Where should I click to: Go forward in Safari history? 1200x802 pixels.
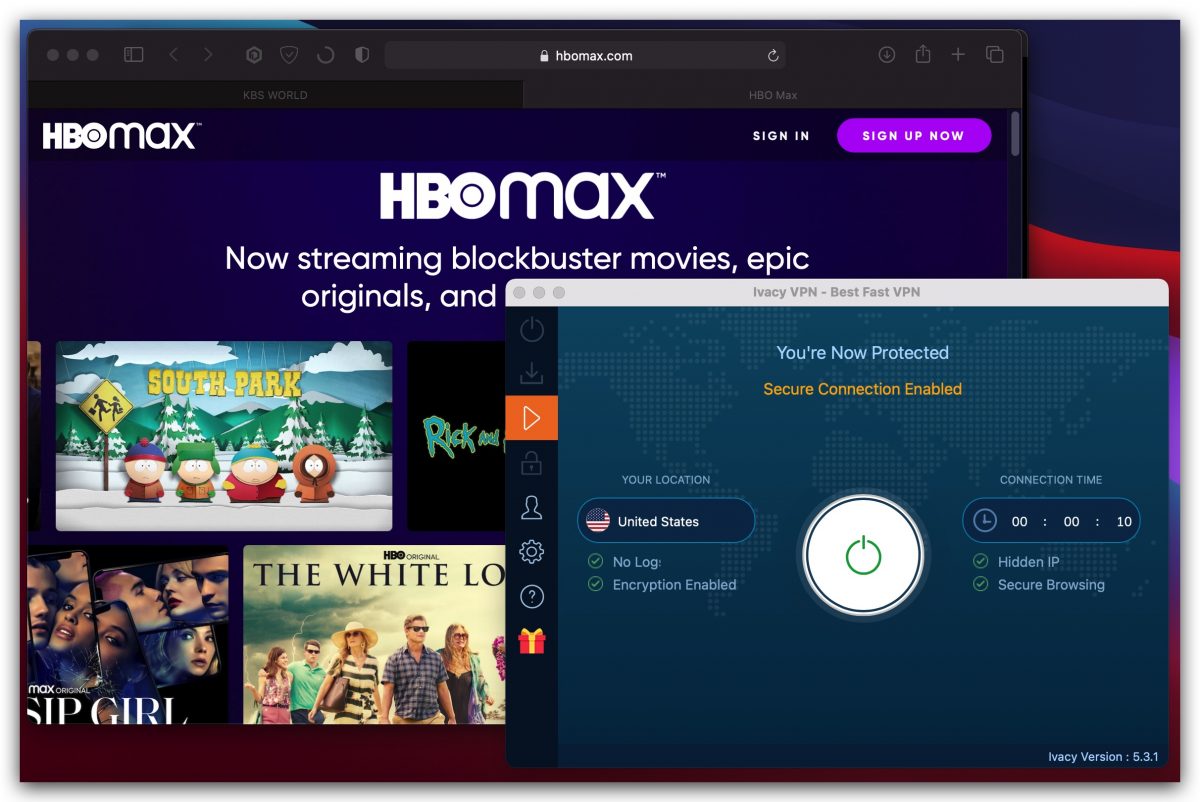(208, 55)
